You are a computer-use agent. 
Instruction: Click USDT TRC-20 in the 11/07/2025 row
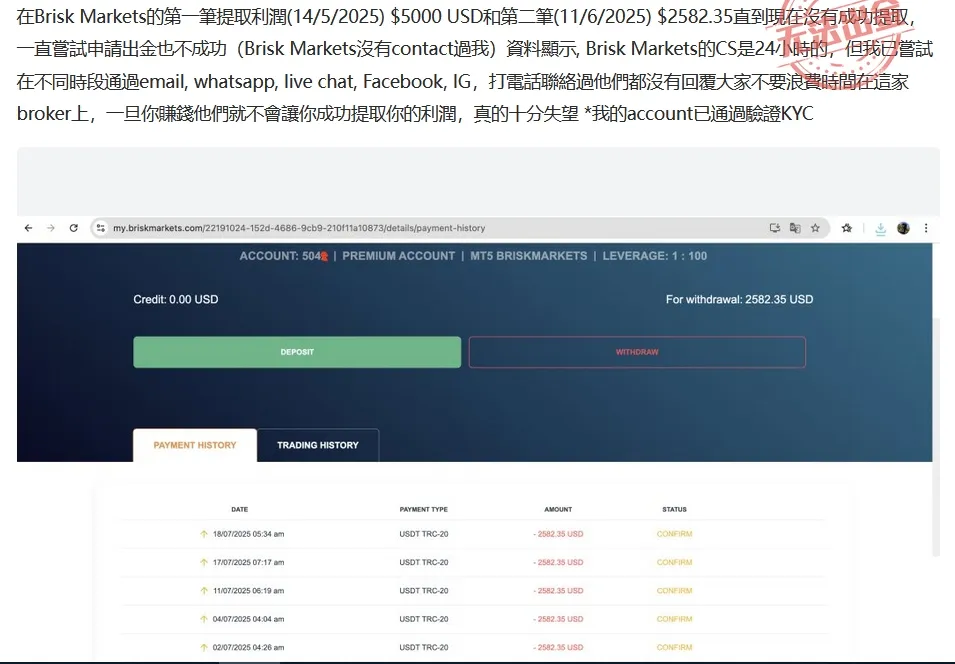click(424, 591)
